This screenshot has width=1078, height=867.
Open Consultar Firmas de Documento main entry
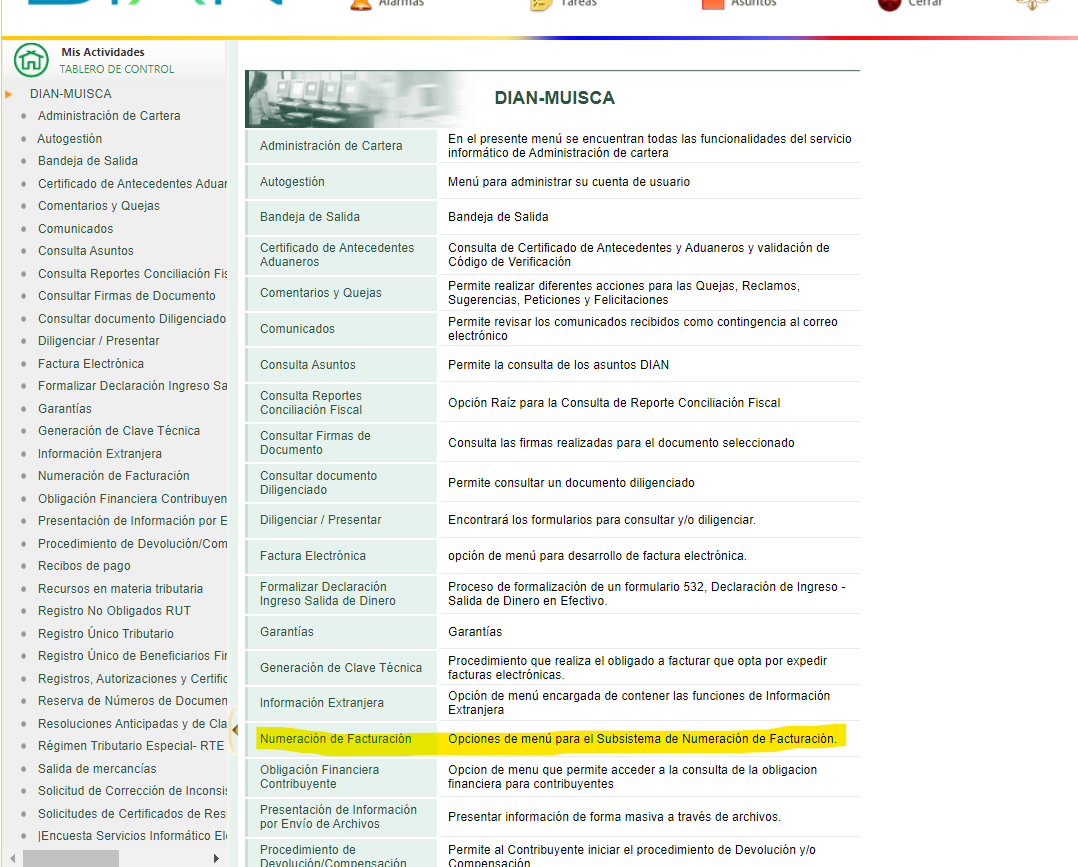tap(315, 442)
